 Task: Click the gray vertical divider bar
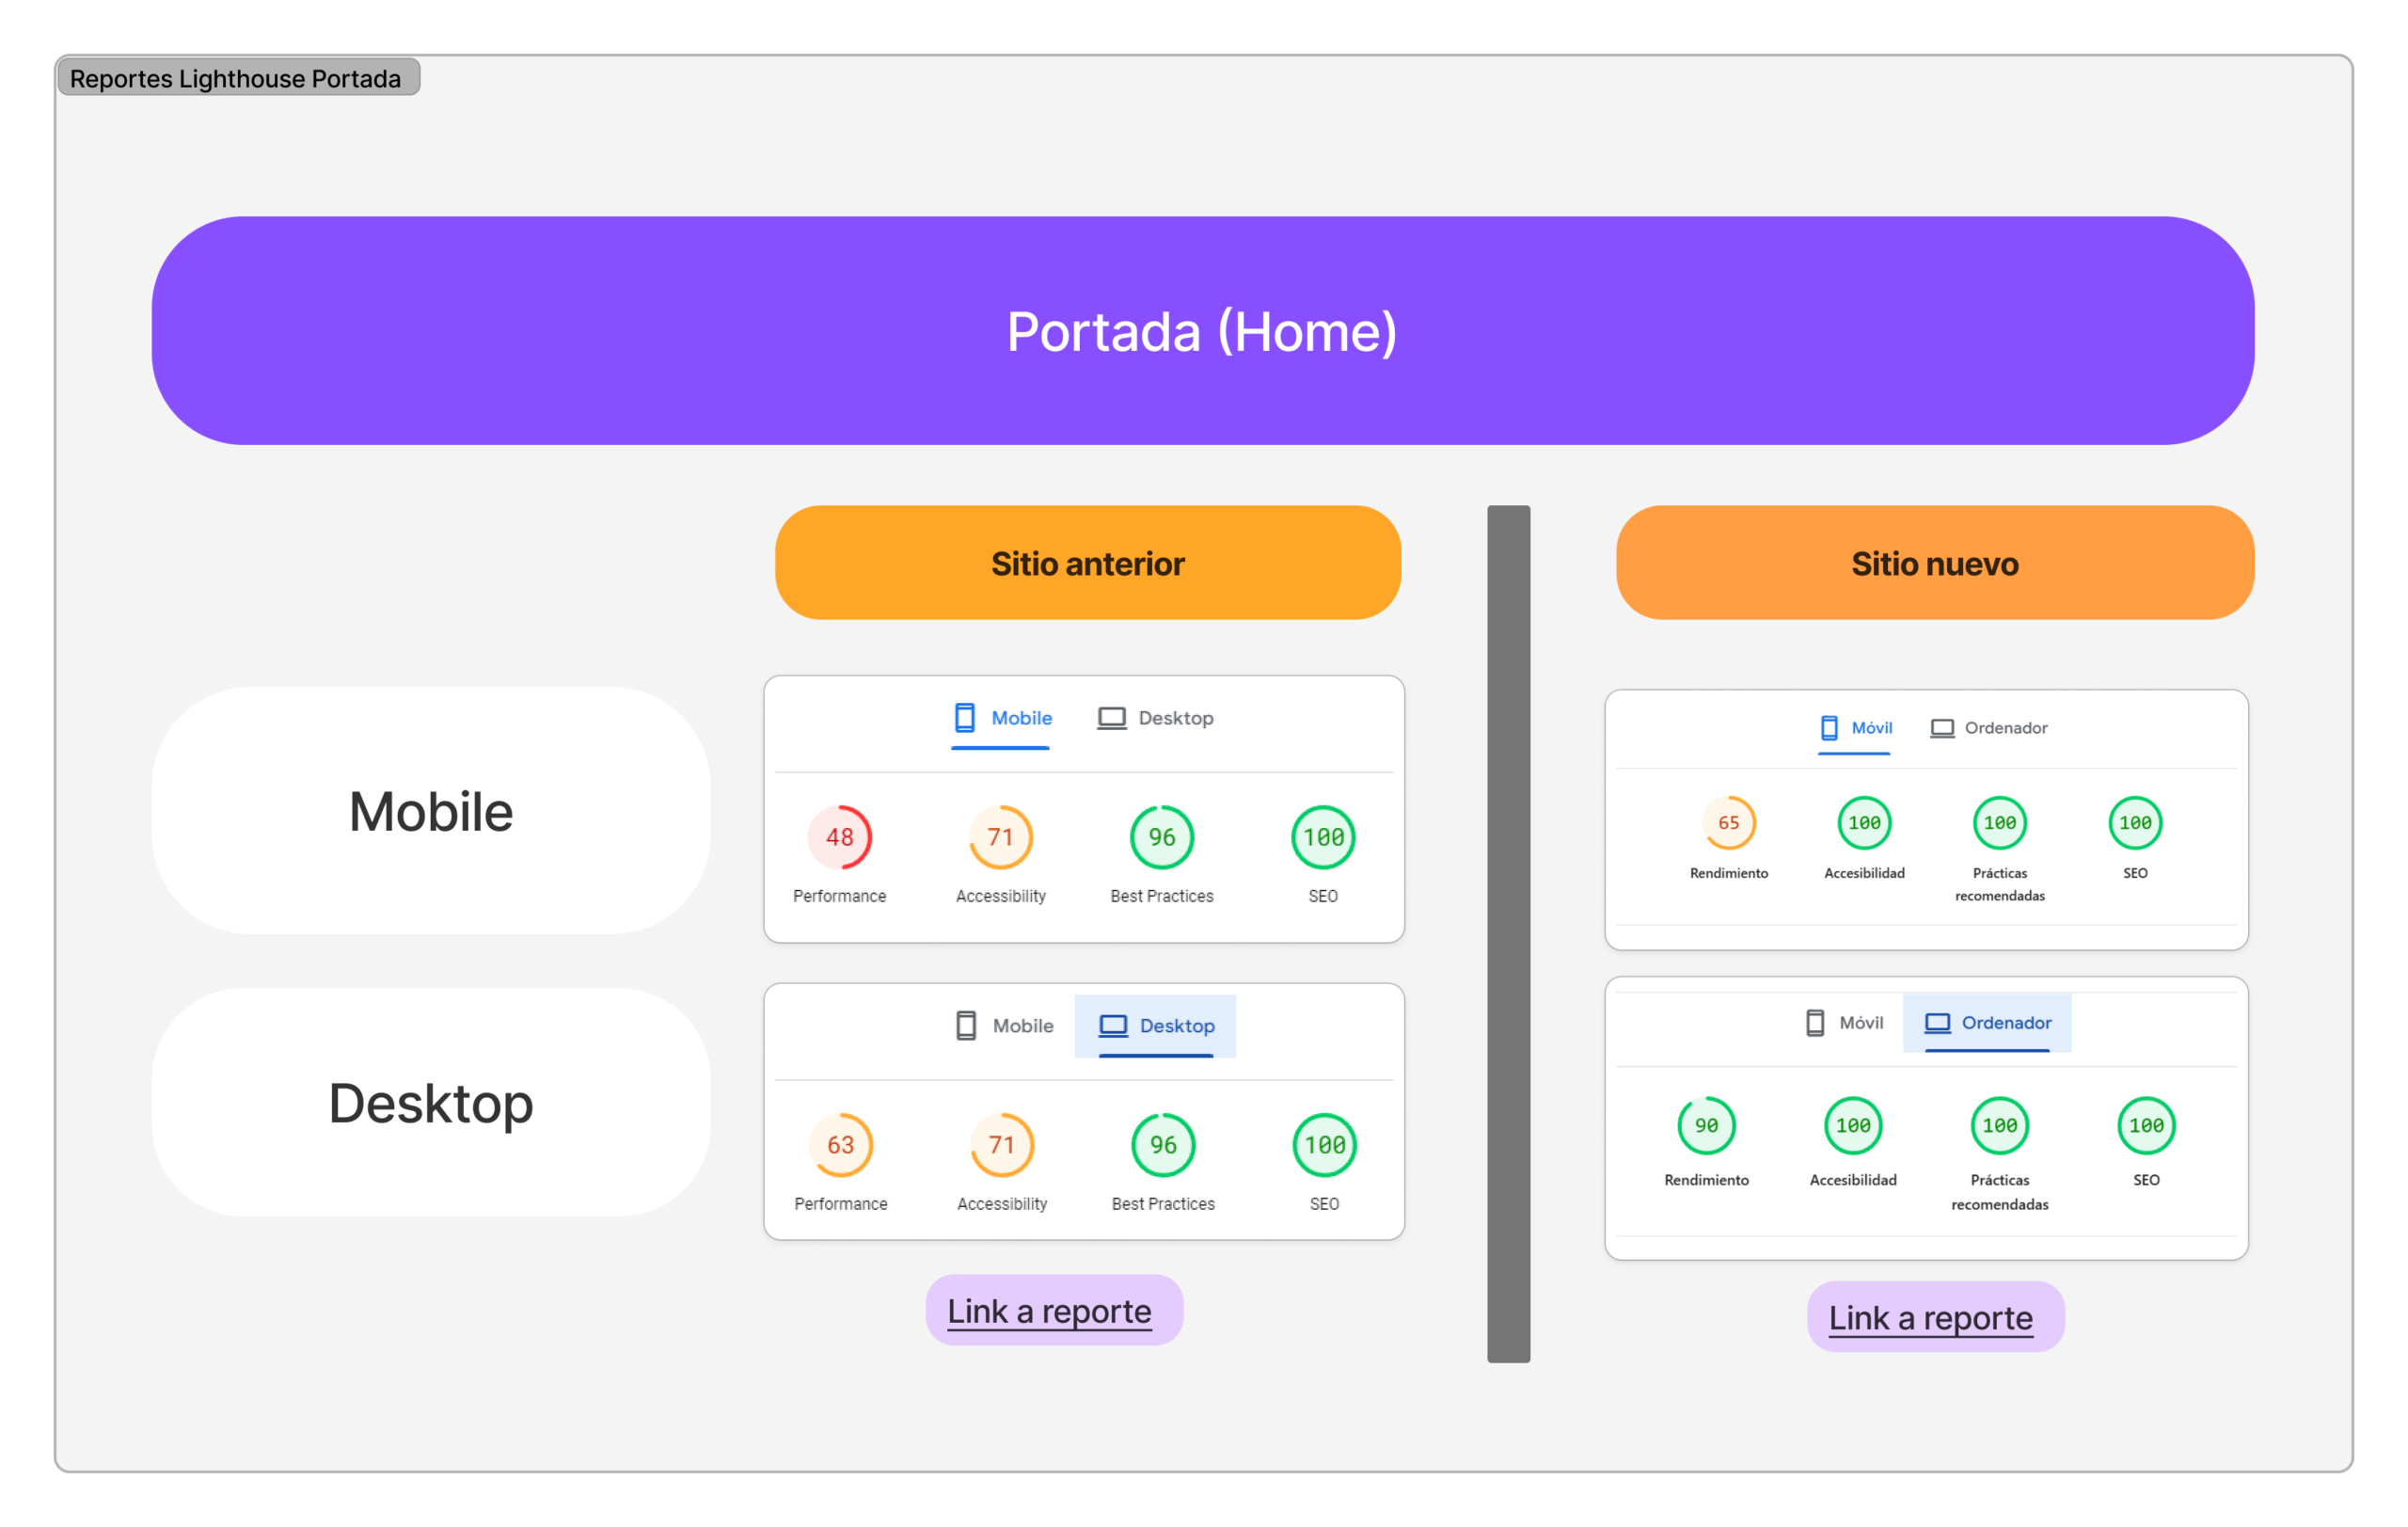(x=1508, y=933)
